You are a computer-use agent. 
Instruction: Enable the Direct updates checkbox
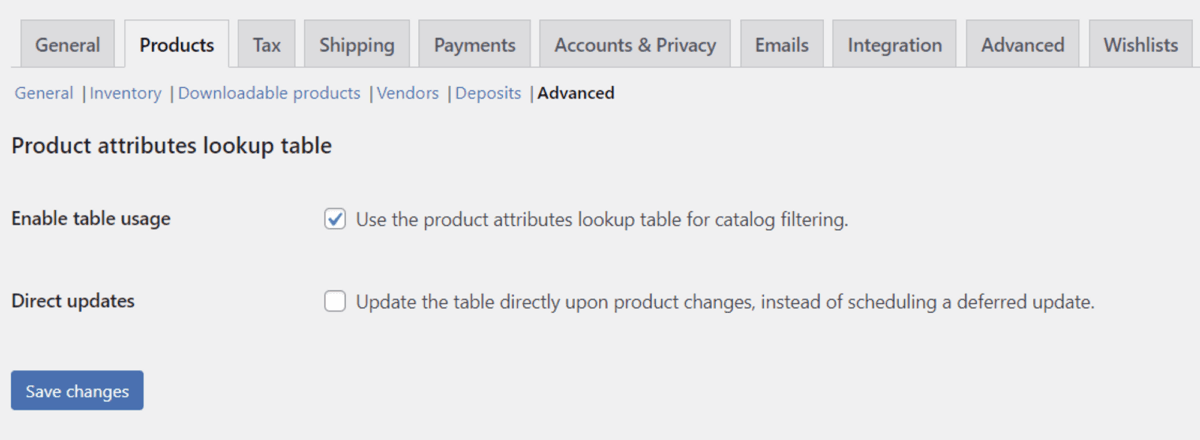click(335, 301)
